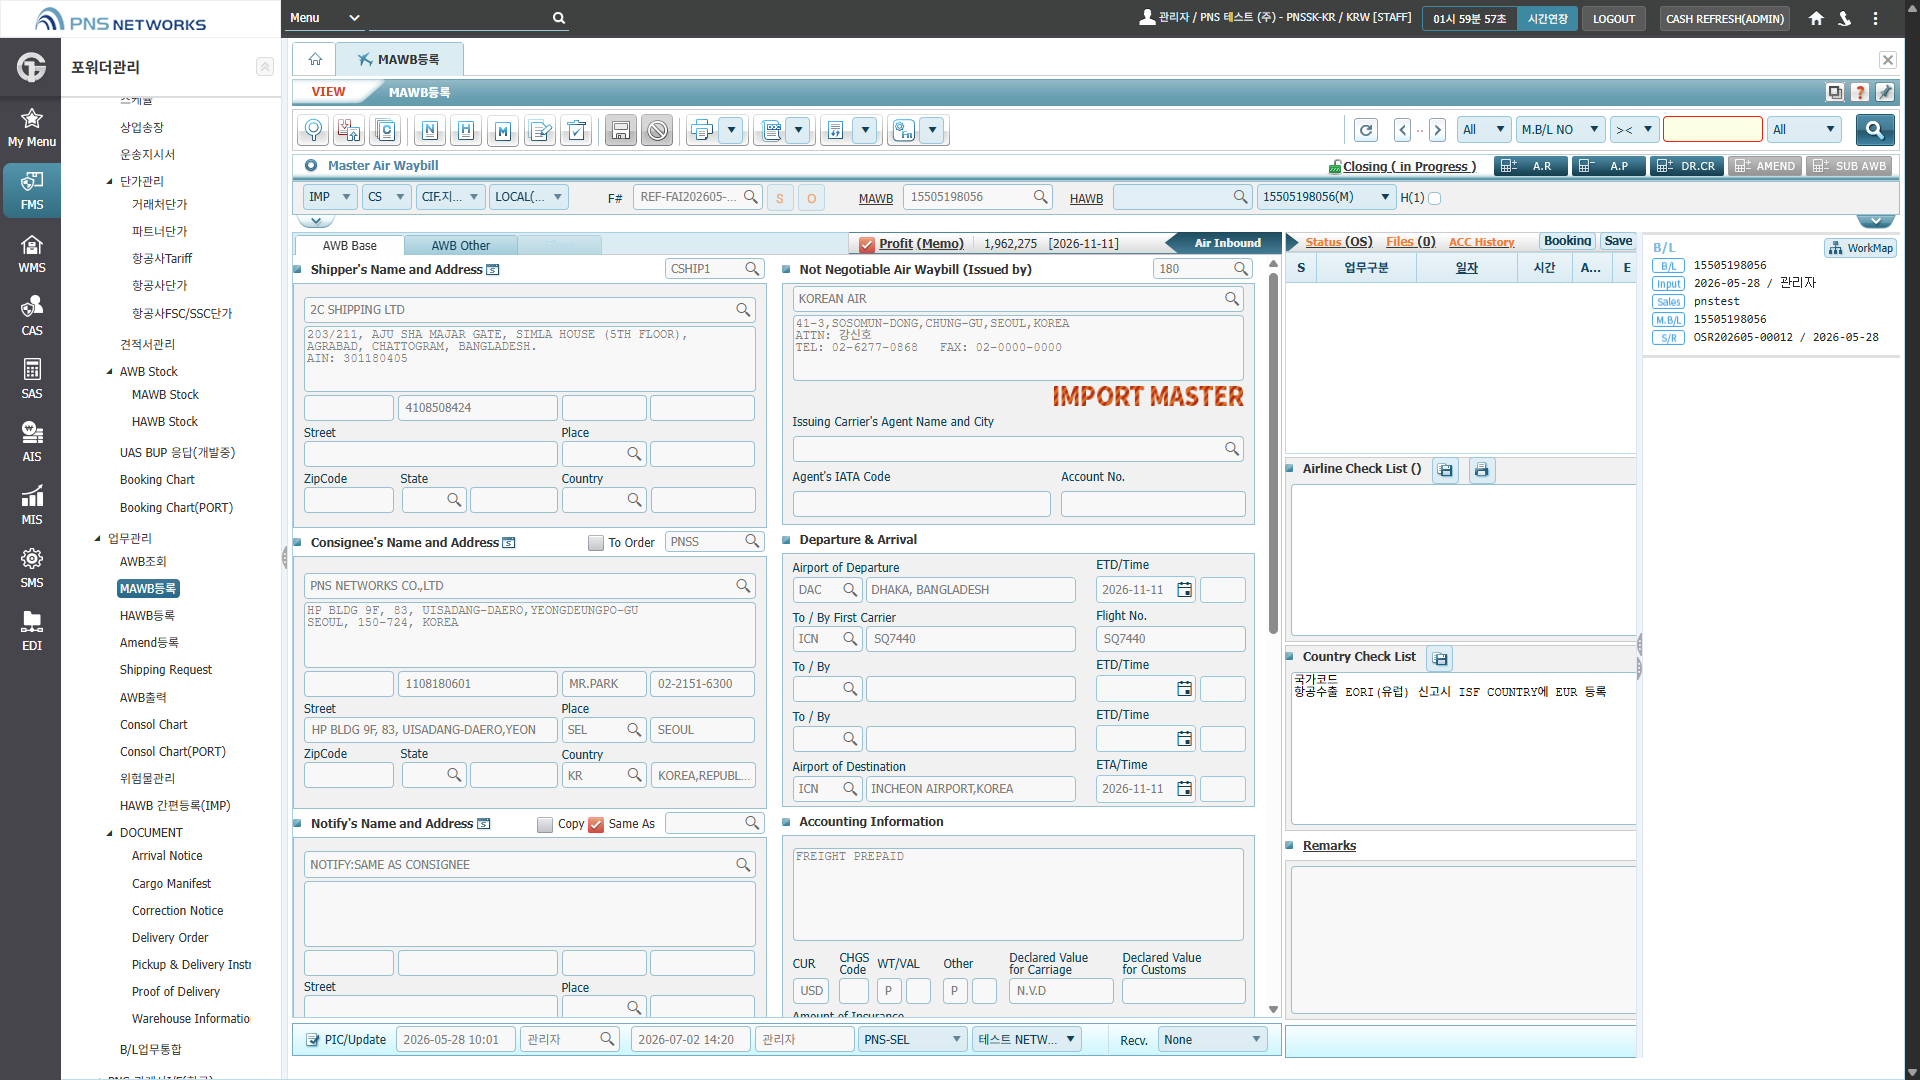This screenshot has height=1080, width=1920.
Task: Click the 'M' MAWB toolbar icon
Action: pyautogui.click(x=503, y=130)
